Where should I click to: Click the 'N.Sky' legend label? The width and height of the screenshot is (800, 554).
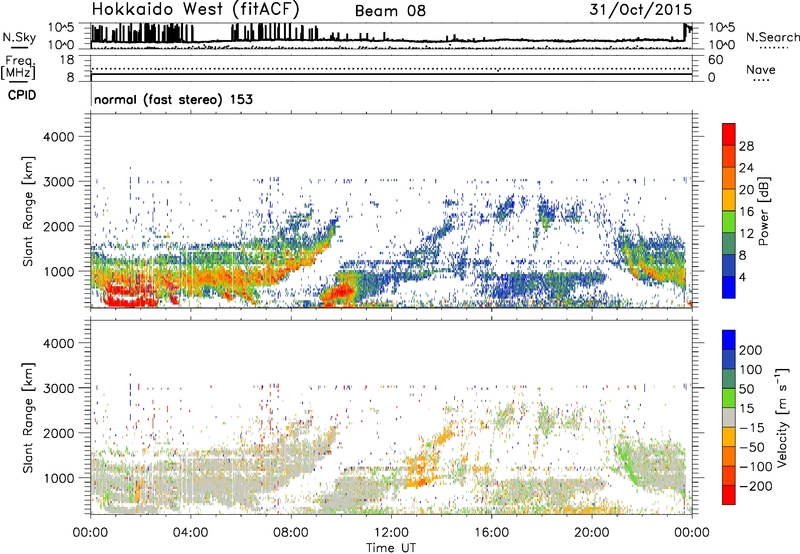[19, 37]
